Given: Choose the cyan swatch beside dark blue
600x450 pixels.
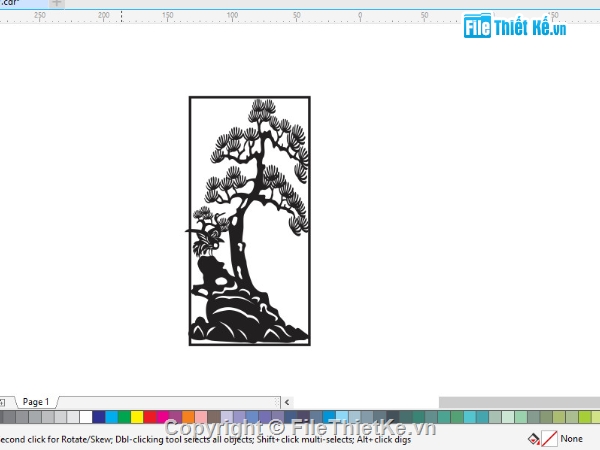Looking at the screenshot, I should tap(111, 417).
